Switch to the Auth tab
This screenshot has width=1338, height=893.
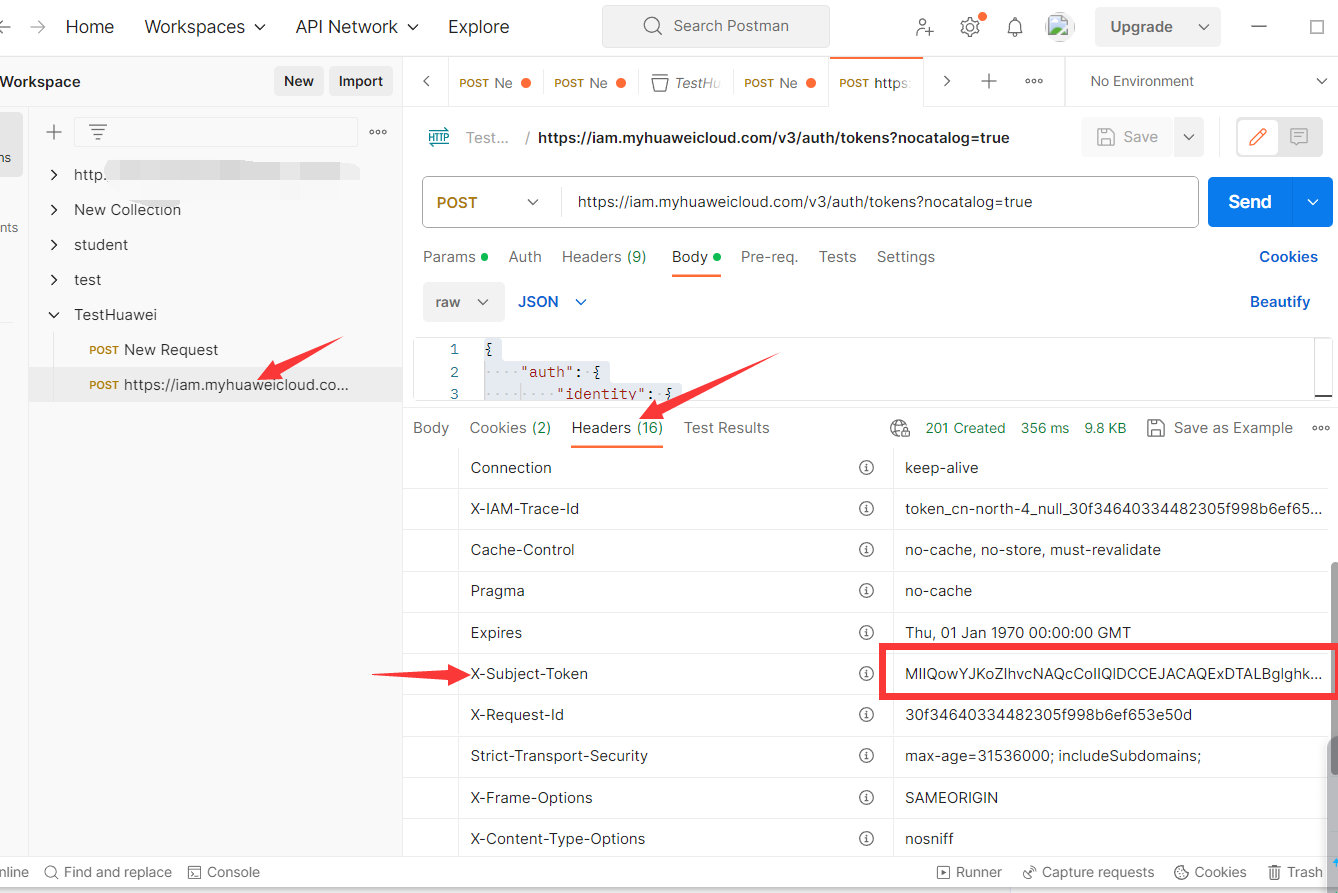coord(525,257)
